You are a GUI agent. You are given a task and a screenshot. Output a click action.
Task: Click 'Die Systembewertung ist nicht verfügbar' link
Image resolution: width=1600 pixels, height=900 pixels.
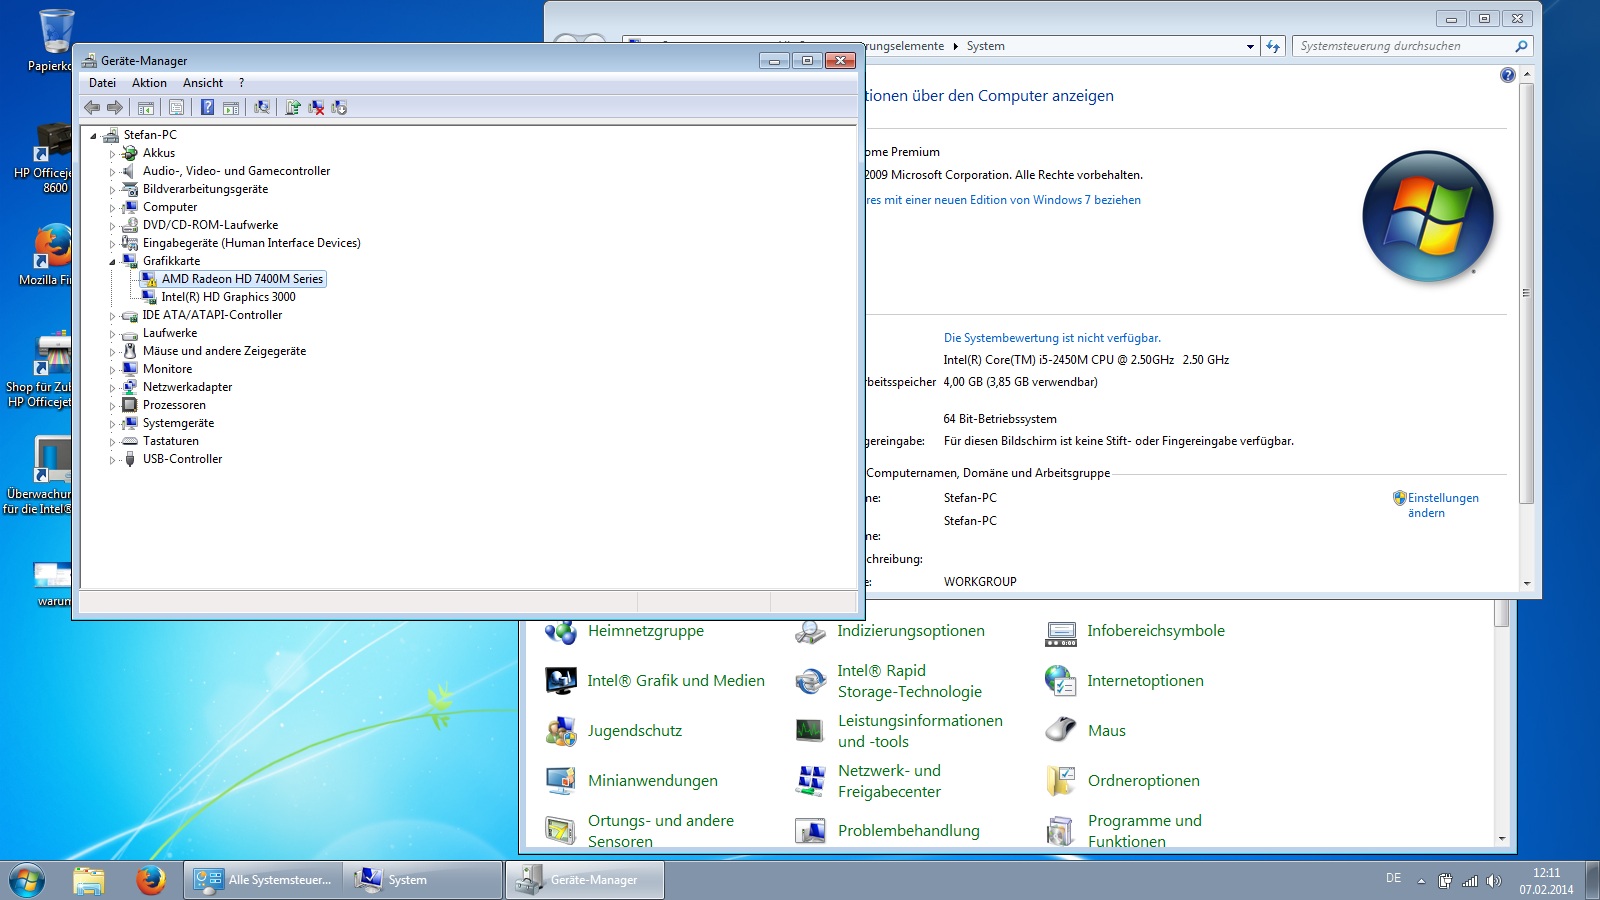pyautogui.click(x=1052, y=338)
